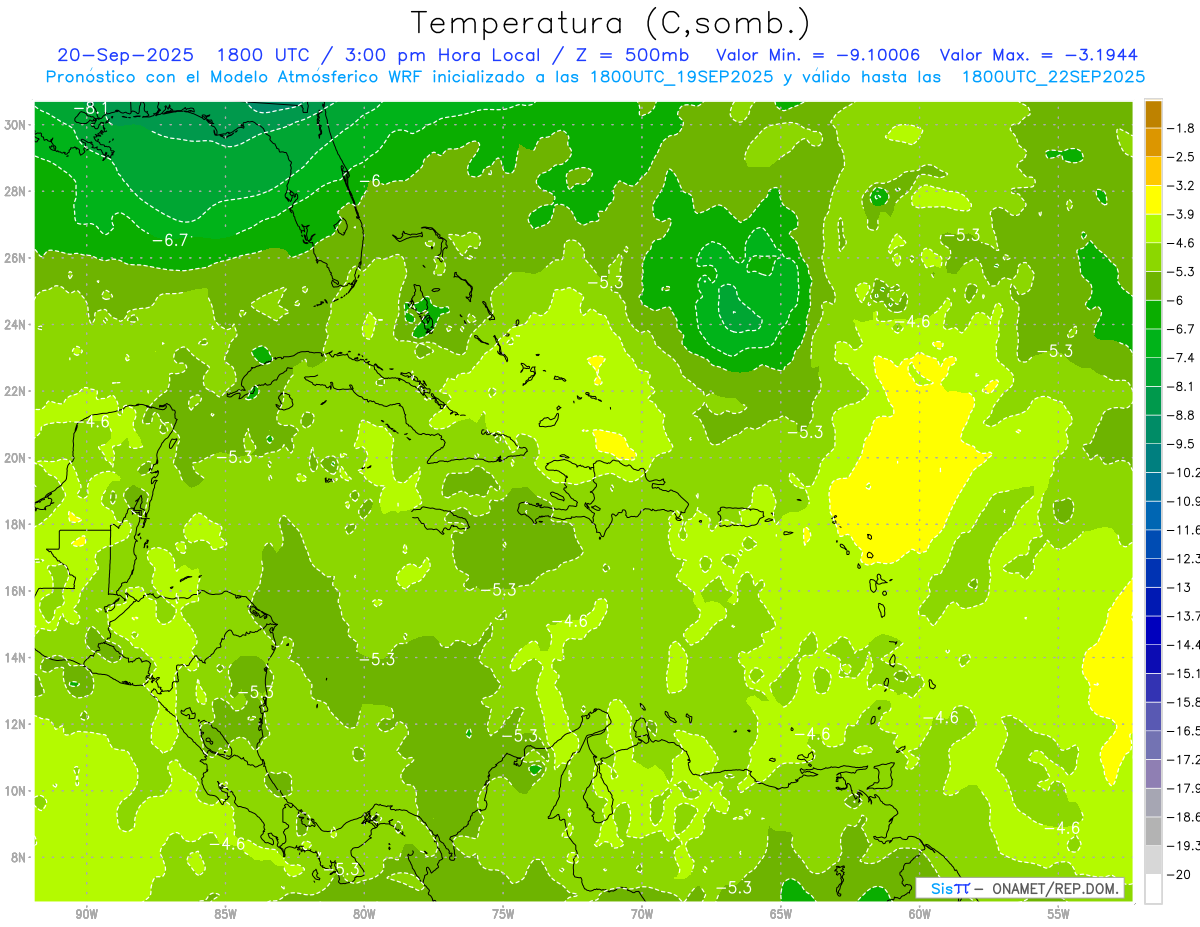Screen dimensions: 1200x927
Task: Click the 20N latitude axis label
Action: [17, 458]
